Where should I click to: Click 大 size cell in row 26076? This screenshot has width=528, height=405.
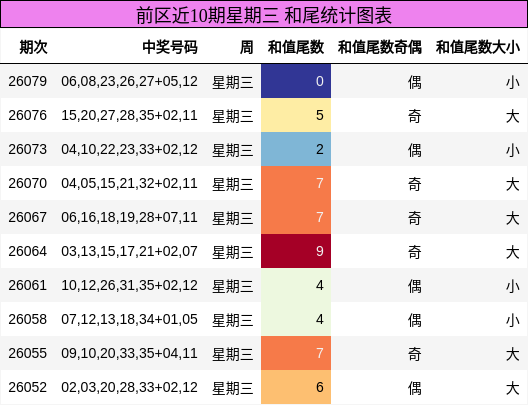(x=513, y=116)
